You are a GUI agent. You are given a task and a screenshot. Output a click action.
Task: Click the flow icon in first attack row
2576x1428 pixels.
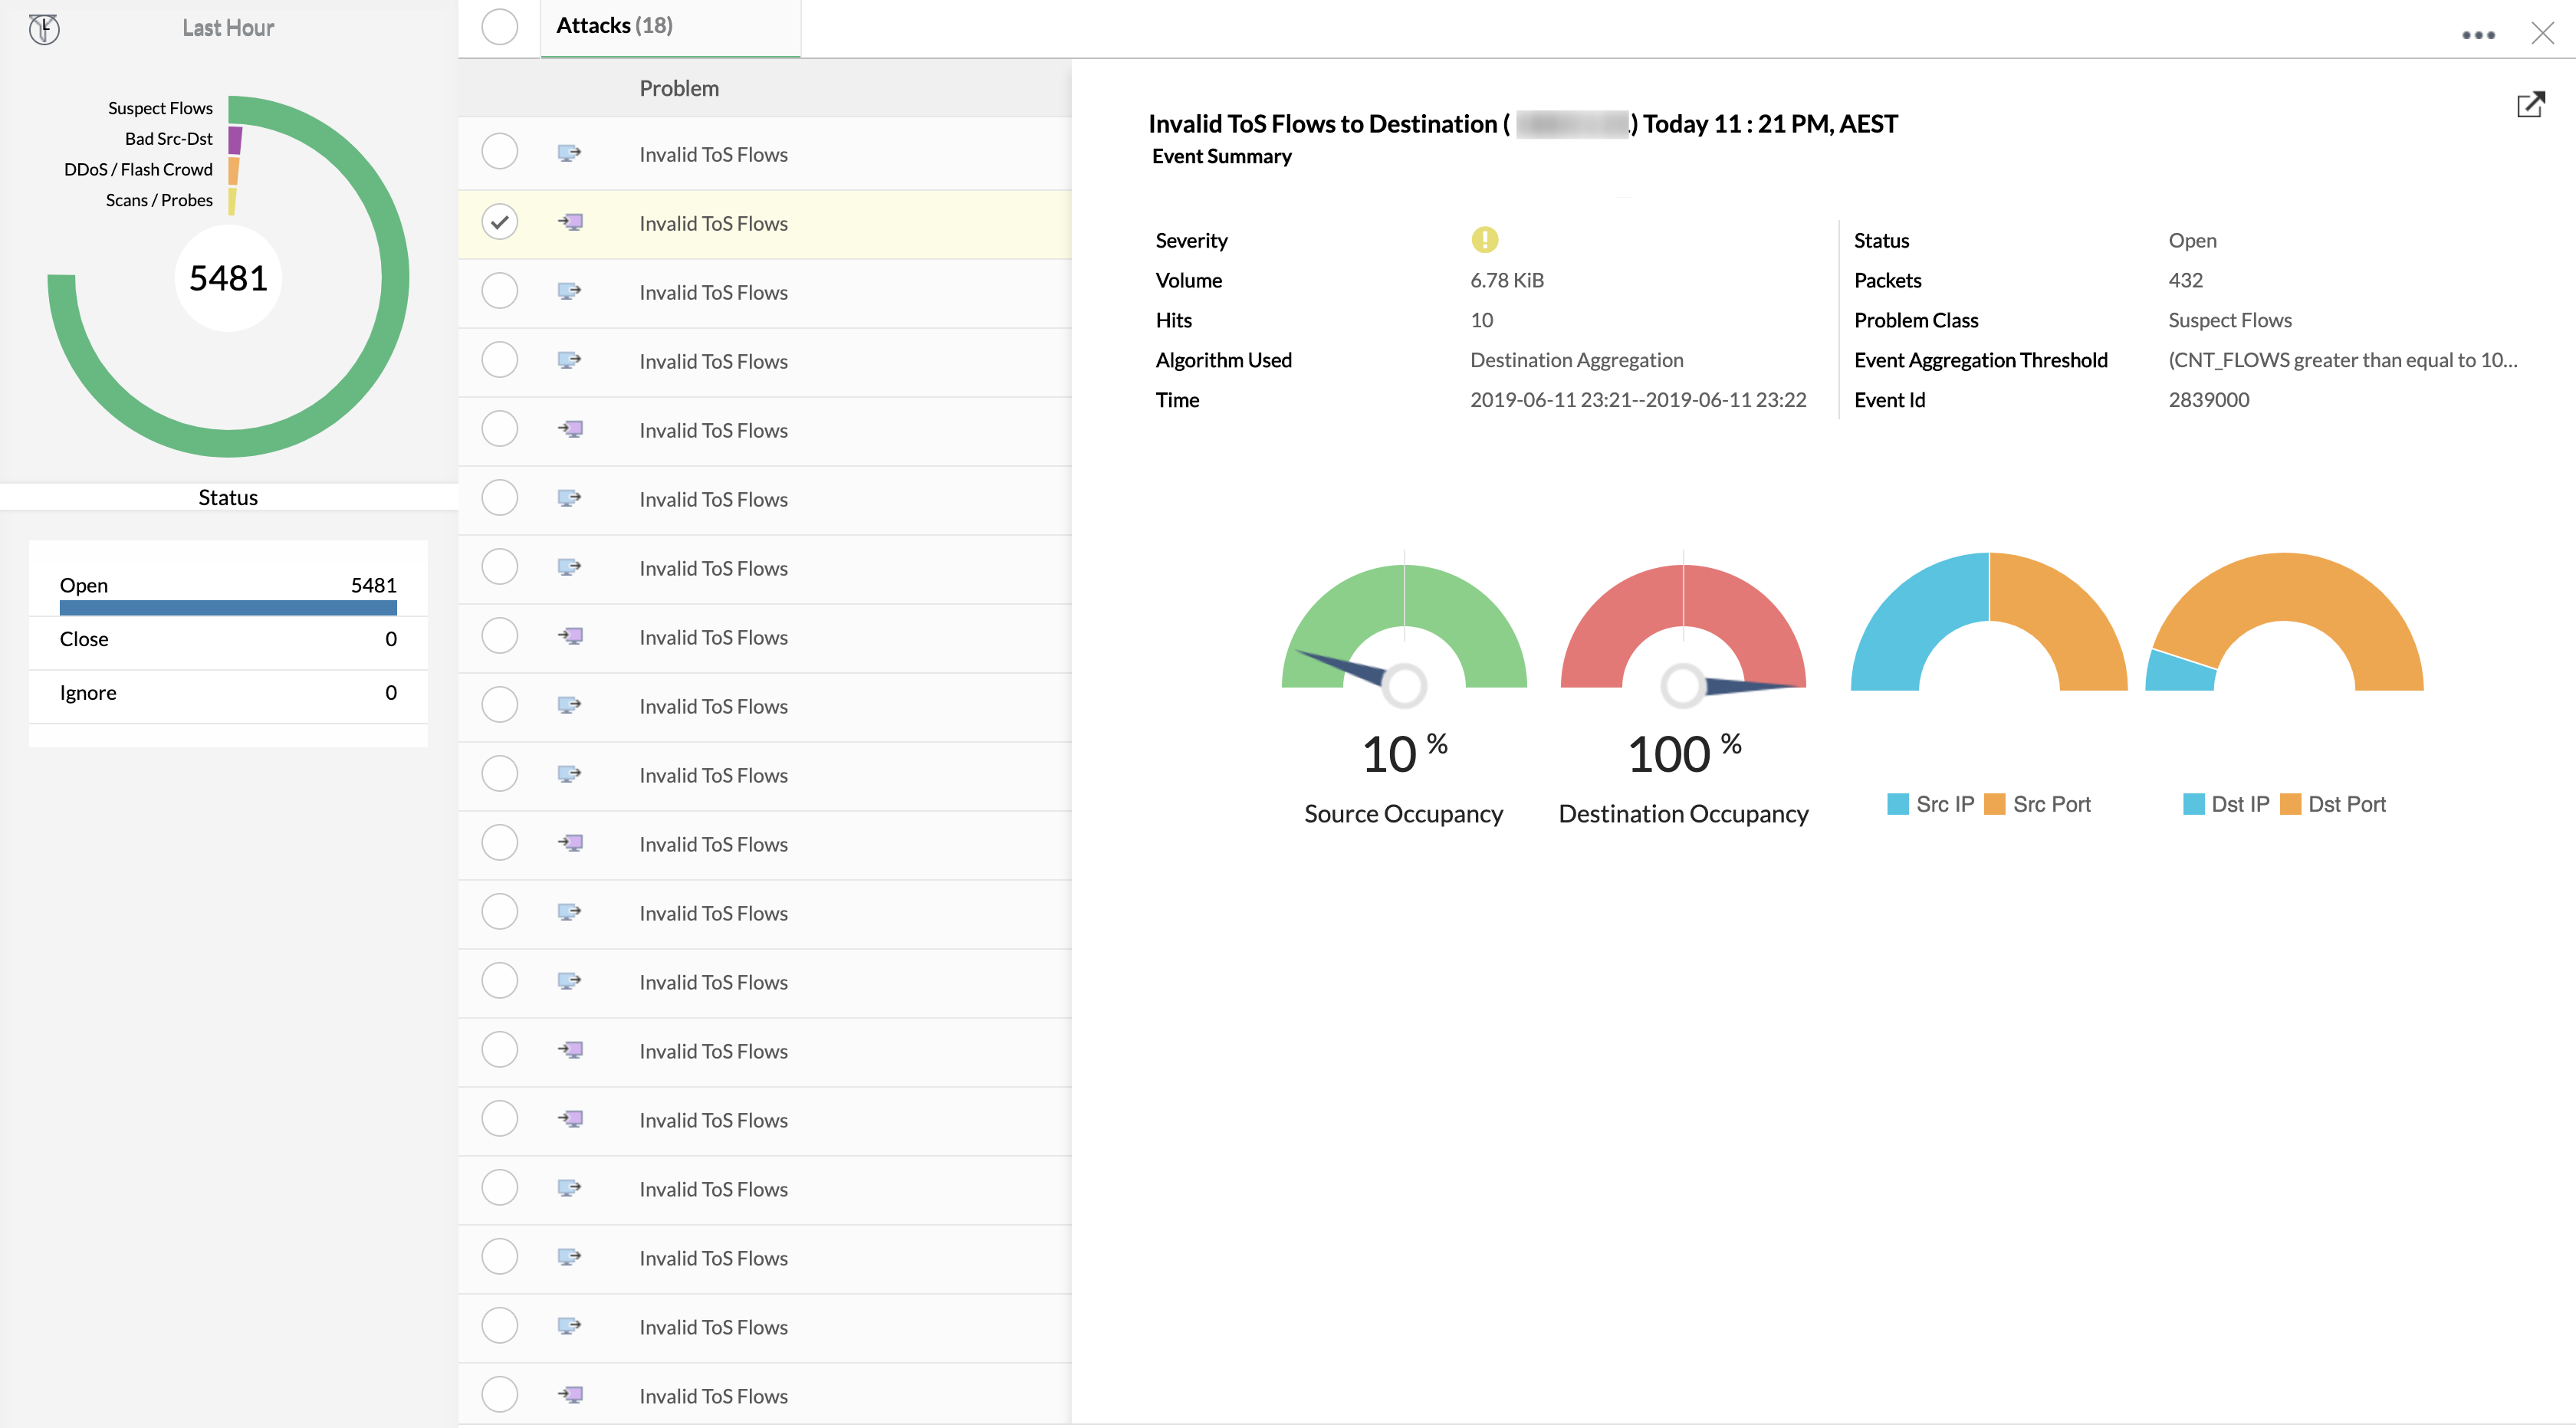[570, 154]
